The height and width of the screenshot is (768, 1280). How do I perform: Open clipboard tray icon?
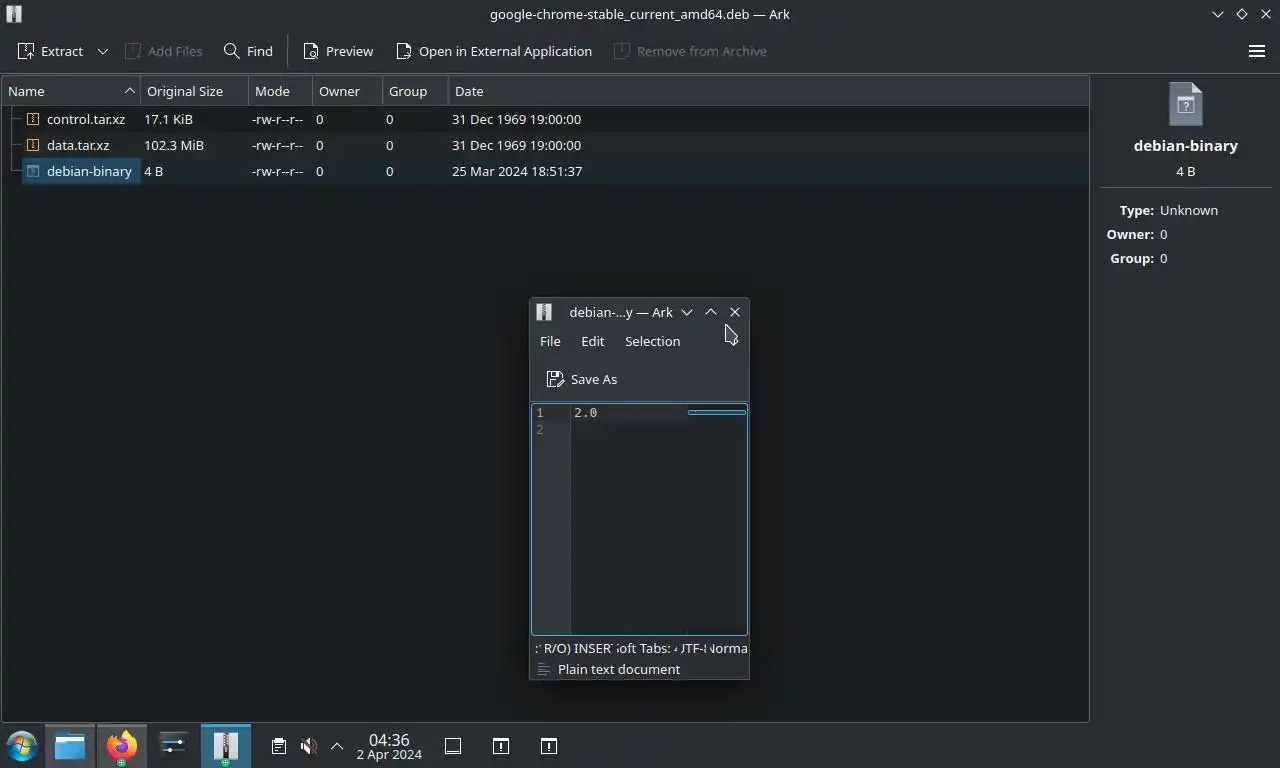tap(279, 746)
